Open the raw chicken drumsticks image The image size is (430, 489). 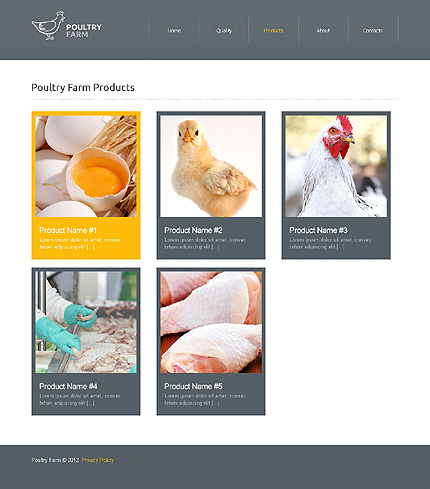tap(211, 322)
